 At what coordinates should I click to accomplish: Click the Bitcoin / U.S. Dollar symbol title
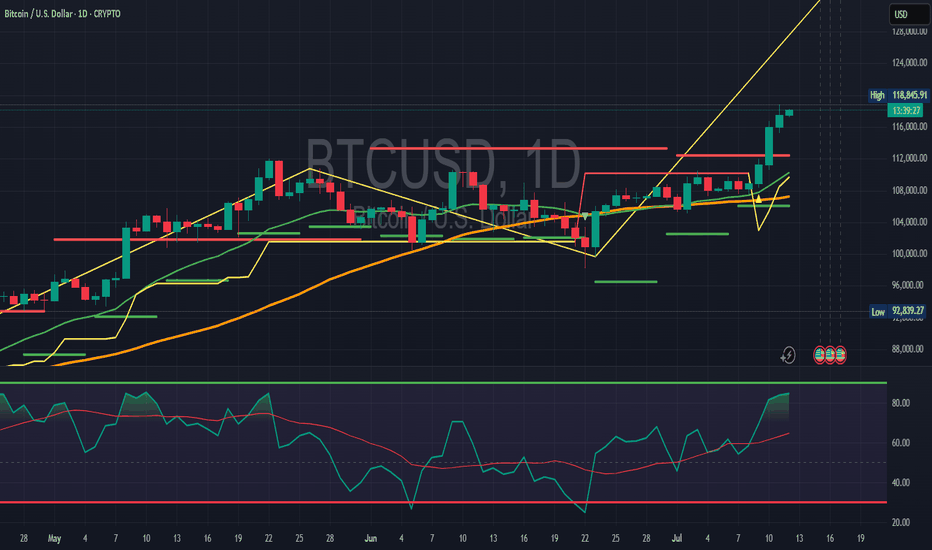click(62, 14)
